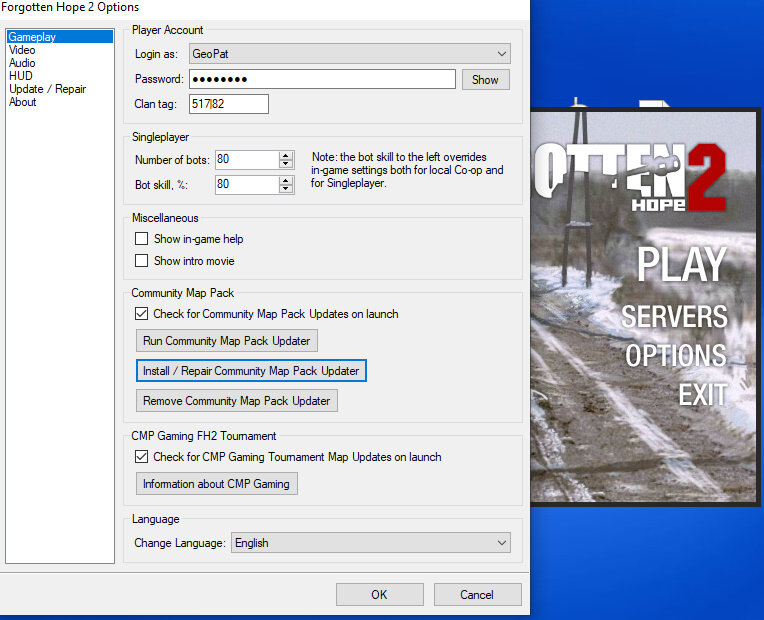
Task: Go to Update / Repair section
Action: click(47, 89)
